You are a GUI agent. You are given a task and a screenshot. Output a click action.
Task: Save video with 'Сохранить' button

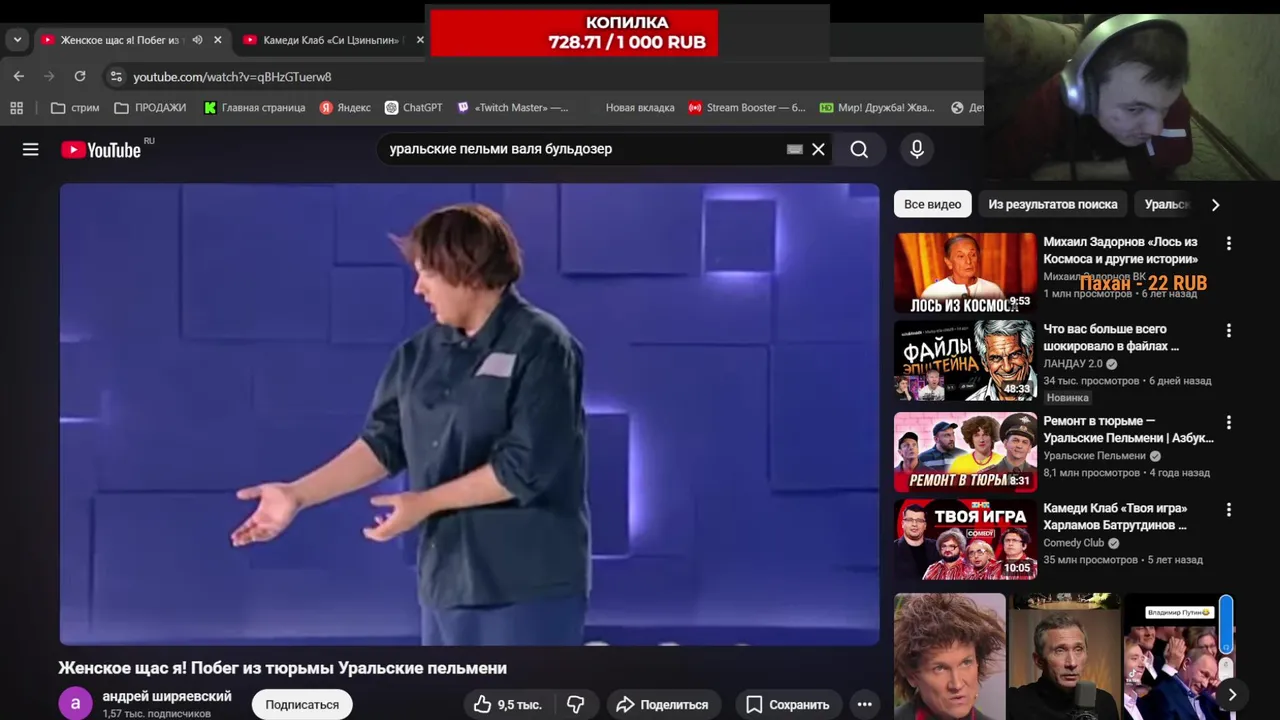(788, 704)
